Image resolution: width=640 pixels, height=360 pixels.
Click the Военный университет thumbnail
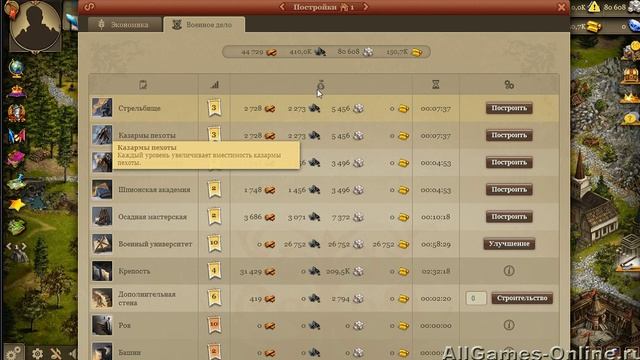[x=102, y=244]
